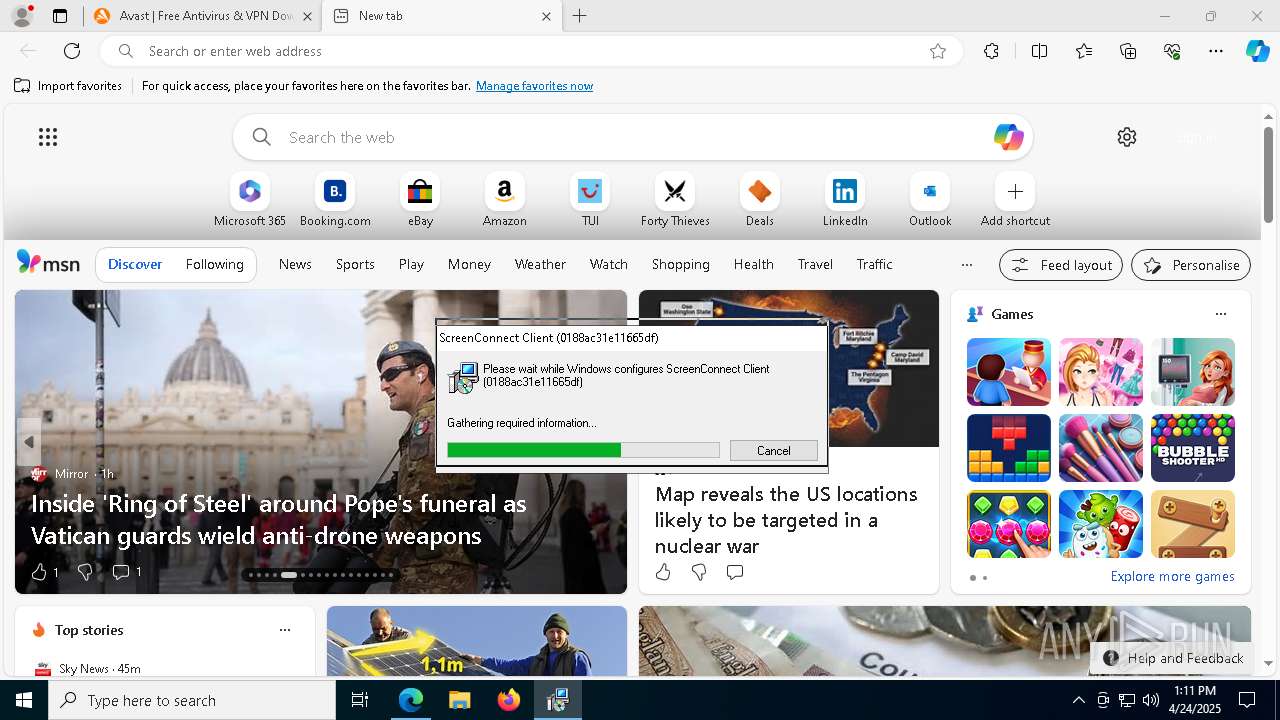
Task: Open the apps grid launcher
Action: click(48, 137)
